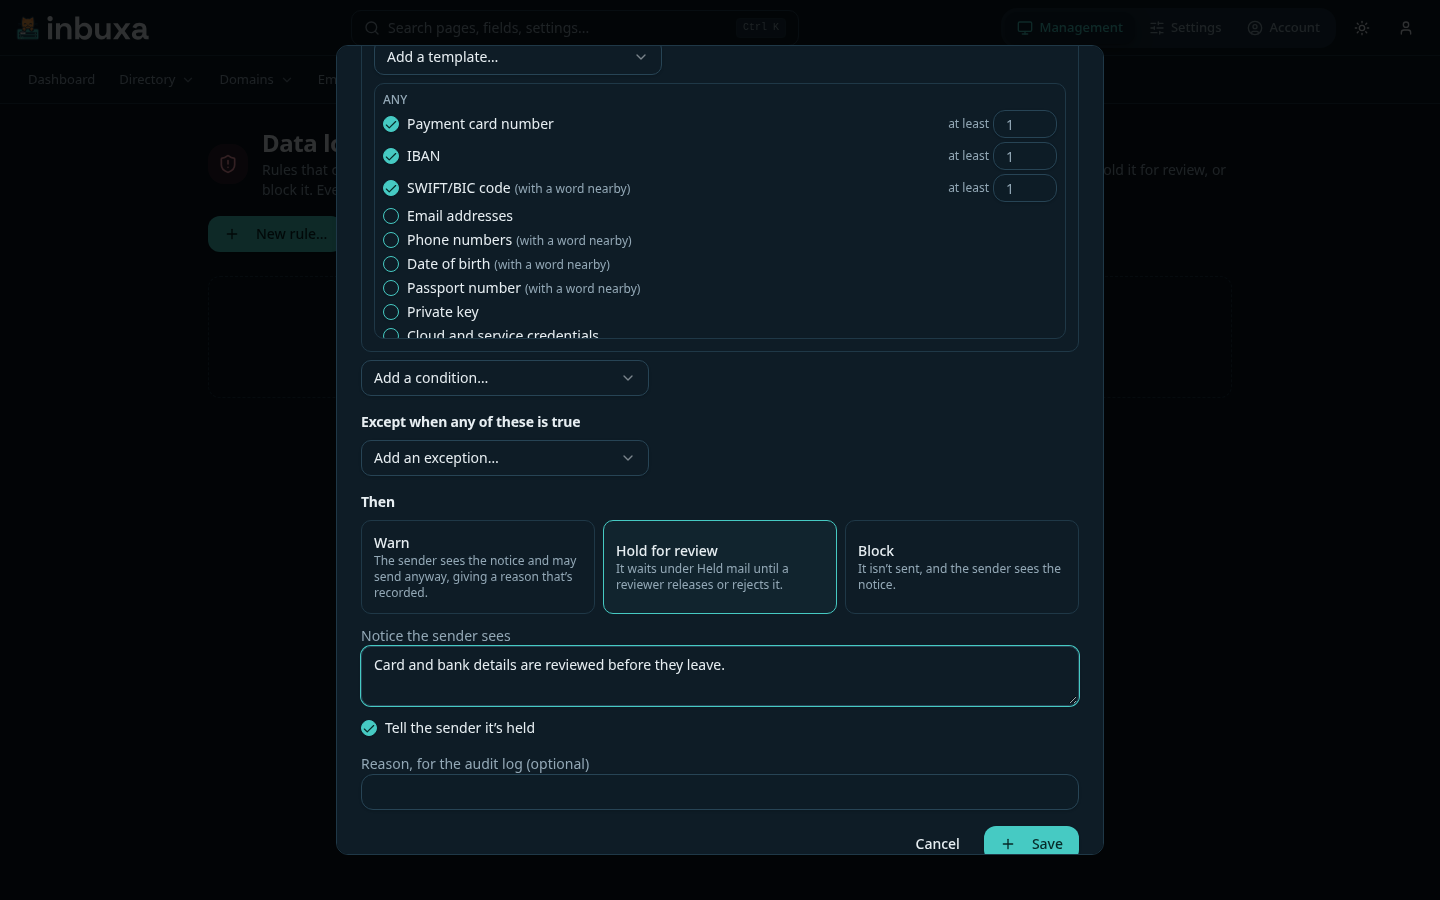Click the SWIFT/BIC minimum count field
This screenshot has height=900, width=1440.
pyautogui.click(x=1025, y=188)
